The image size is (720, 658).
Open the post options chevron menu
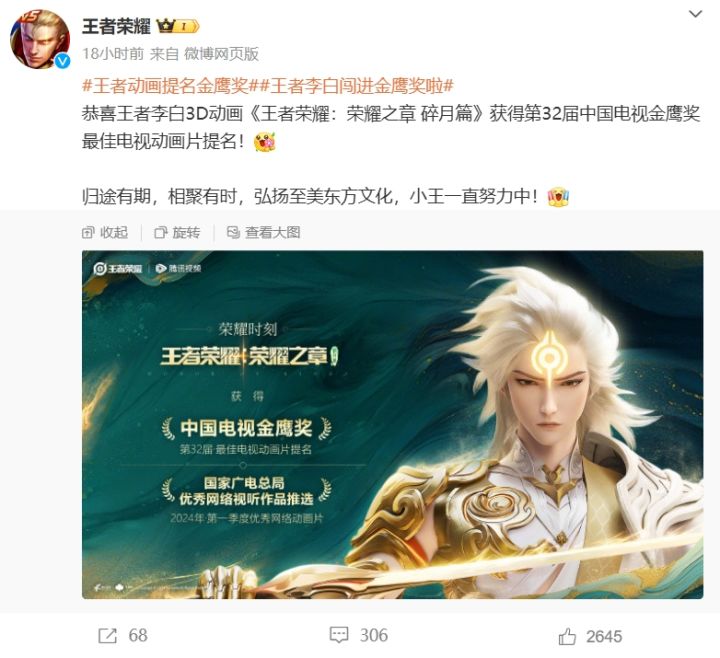[695, 14]
